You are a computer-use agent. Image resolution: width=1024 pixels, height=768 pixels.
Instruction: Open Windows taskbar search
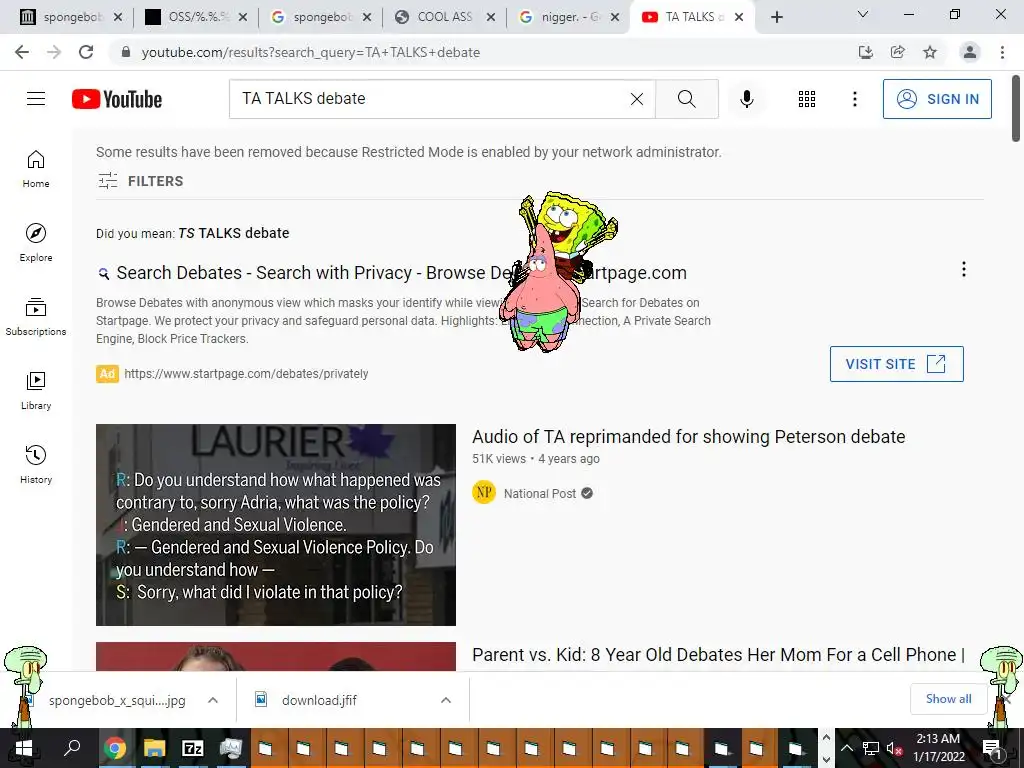(72, 748)
